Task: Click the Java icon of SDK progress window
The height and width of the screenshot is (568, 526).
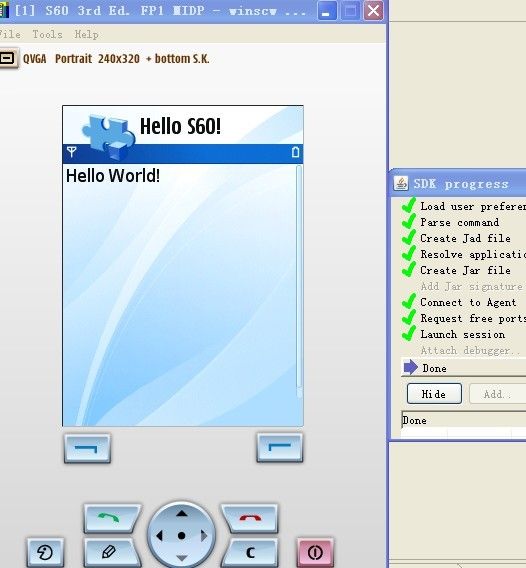Action: pyautogui.click(x=401, y=183)
